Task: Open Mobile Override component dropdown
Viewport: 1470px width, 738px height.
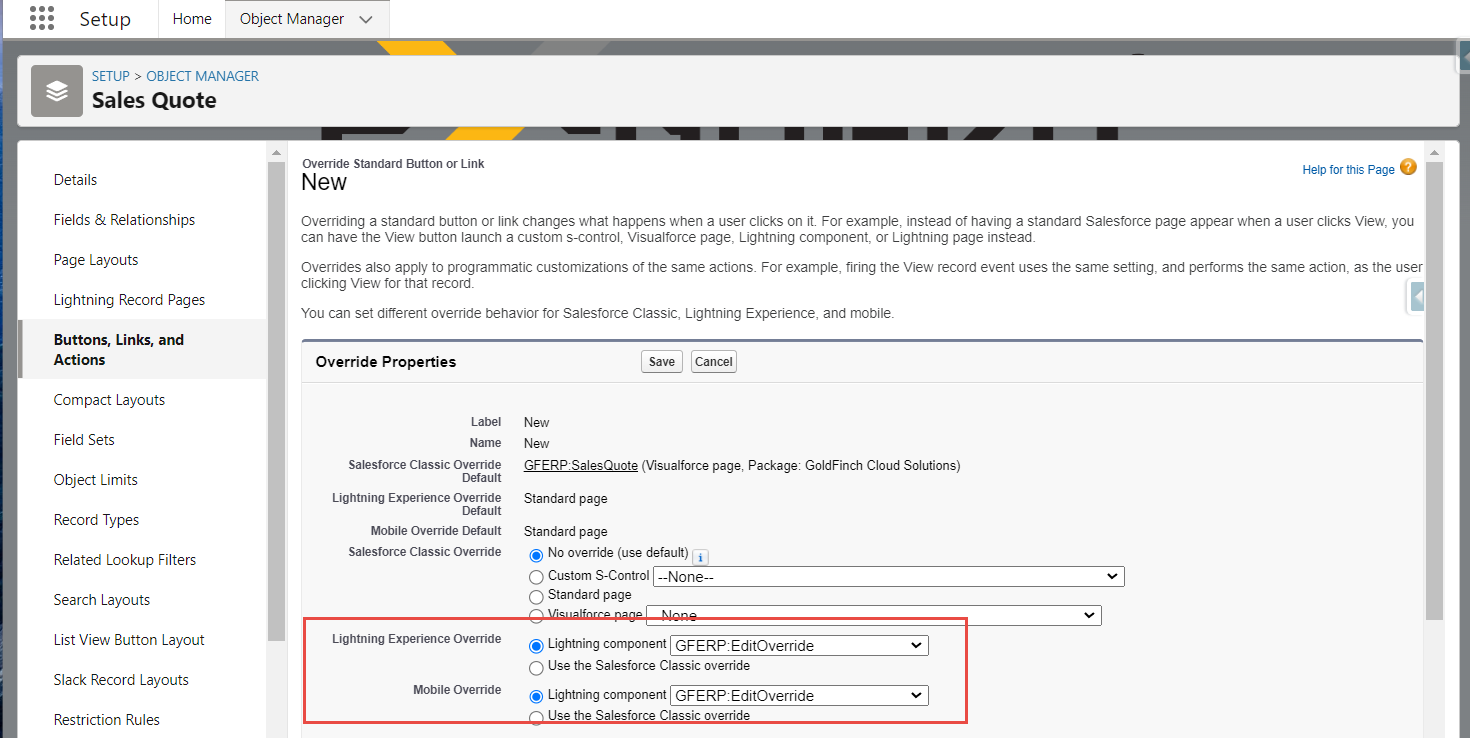Action: tap(800, 696)
